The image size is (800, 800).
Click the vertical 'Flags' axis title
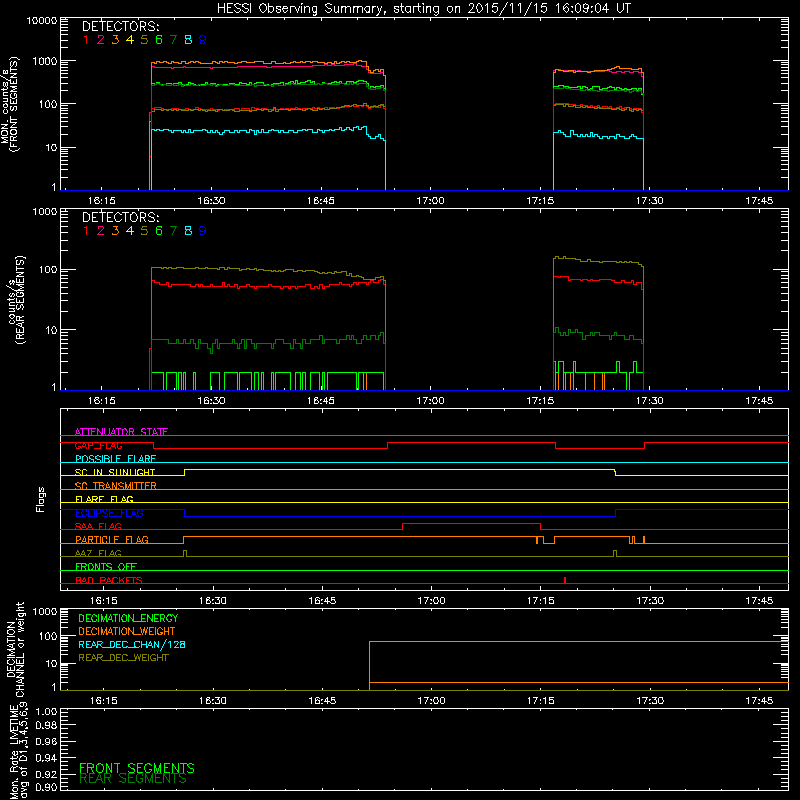click(x=41, y=499)
